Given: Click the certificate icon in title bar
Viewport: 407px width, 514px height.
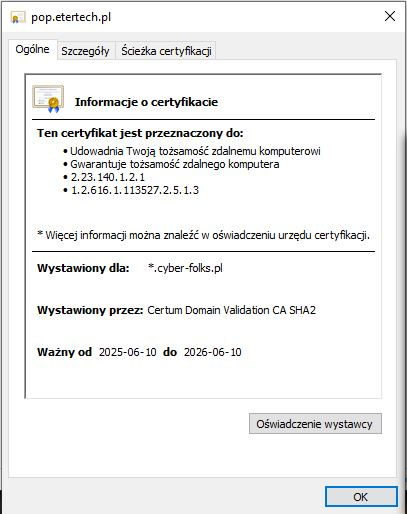Looking at the screenshot, I should [18, 17].
